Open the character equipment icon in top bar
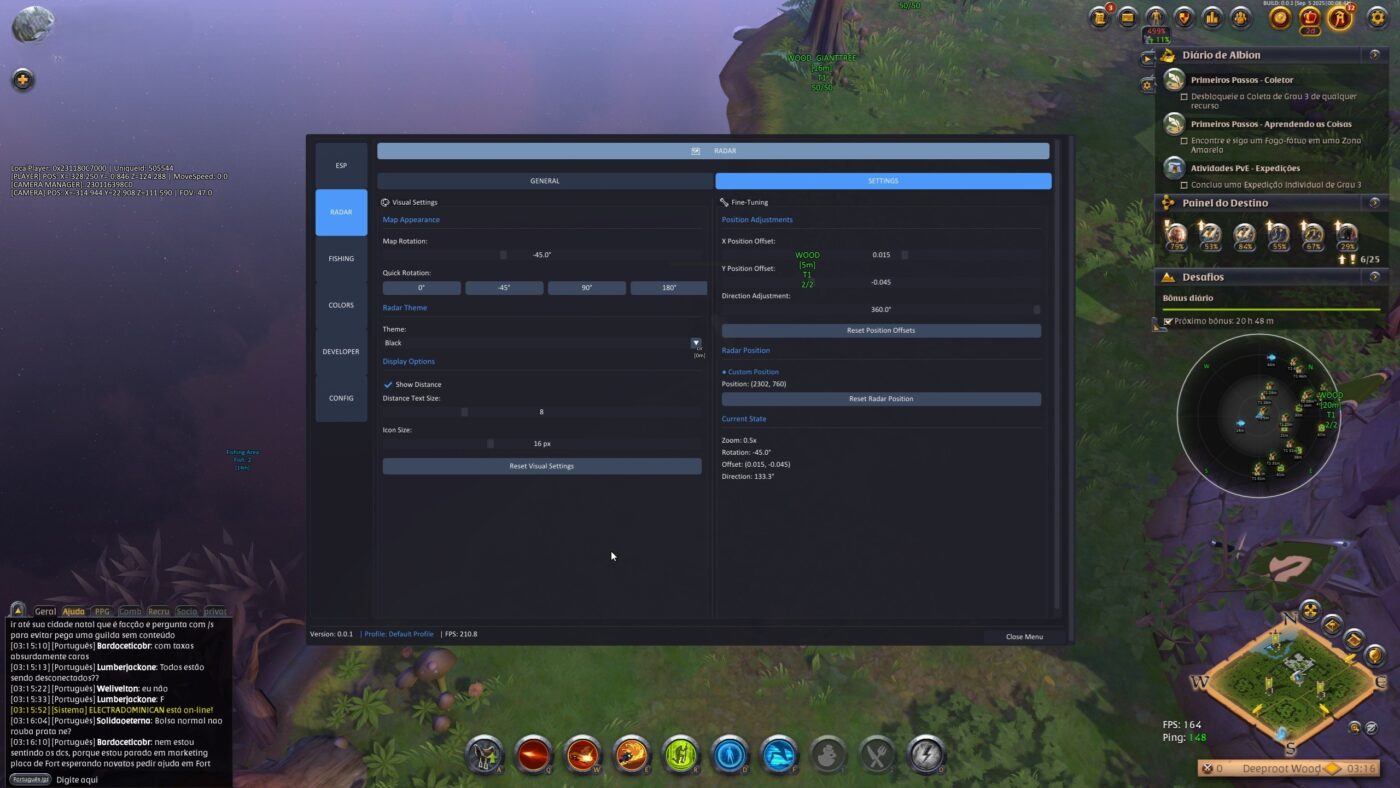 pos(1156,17)
